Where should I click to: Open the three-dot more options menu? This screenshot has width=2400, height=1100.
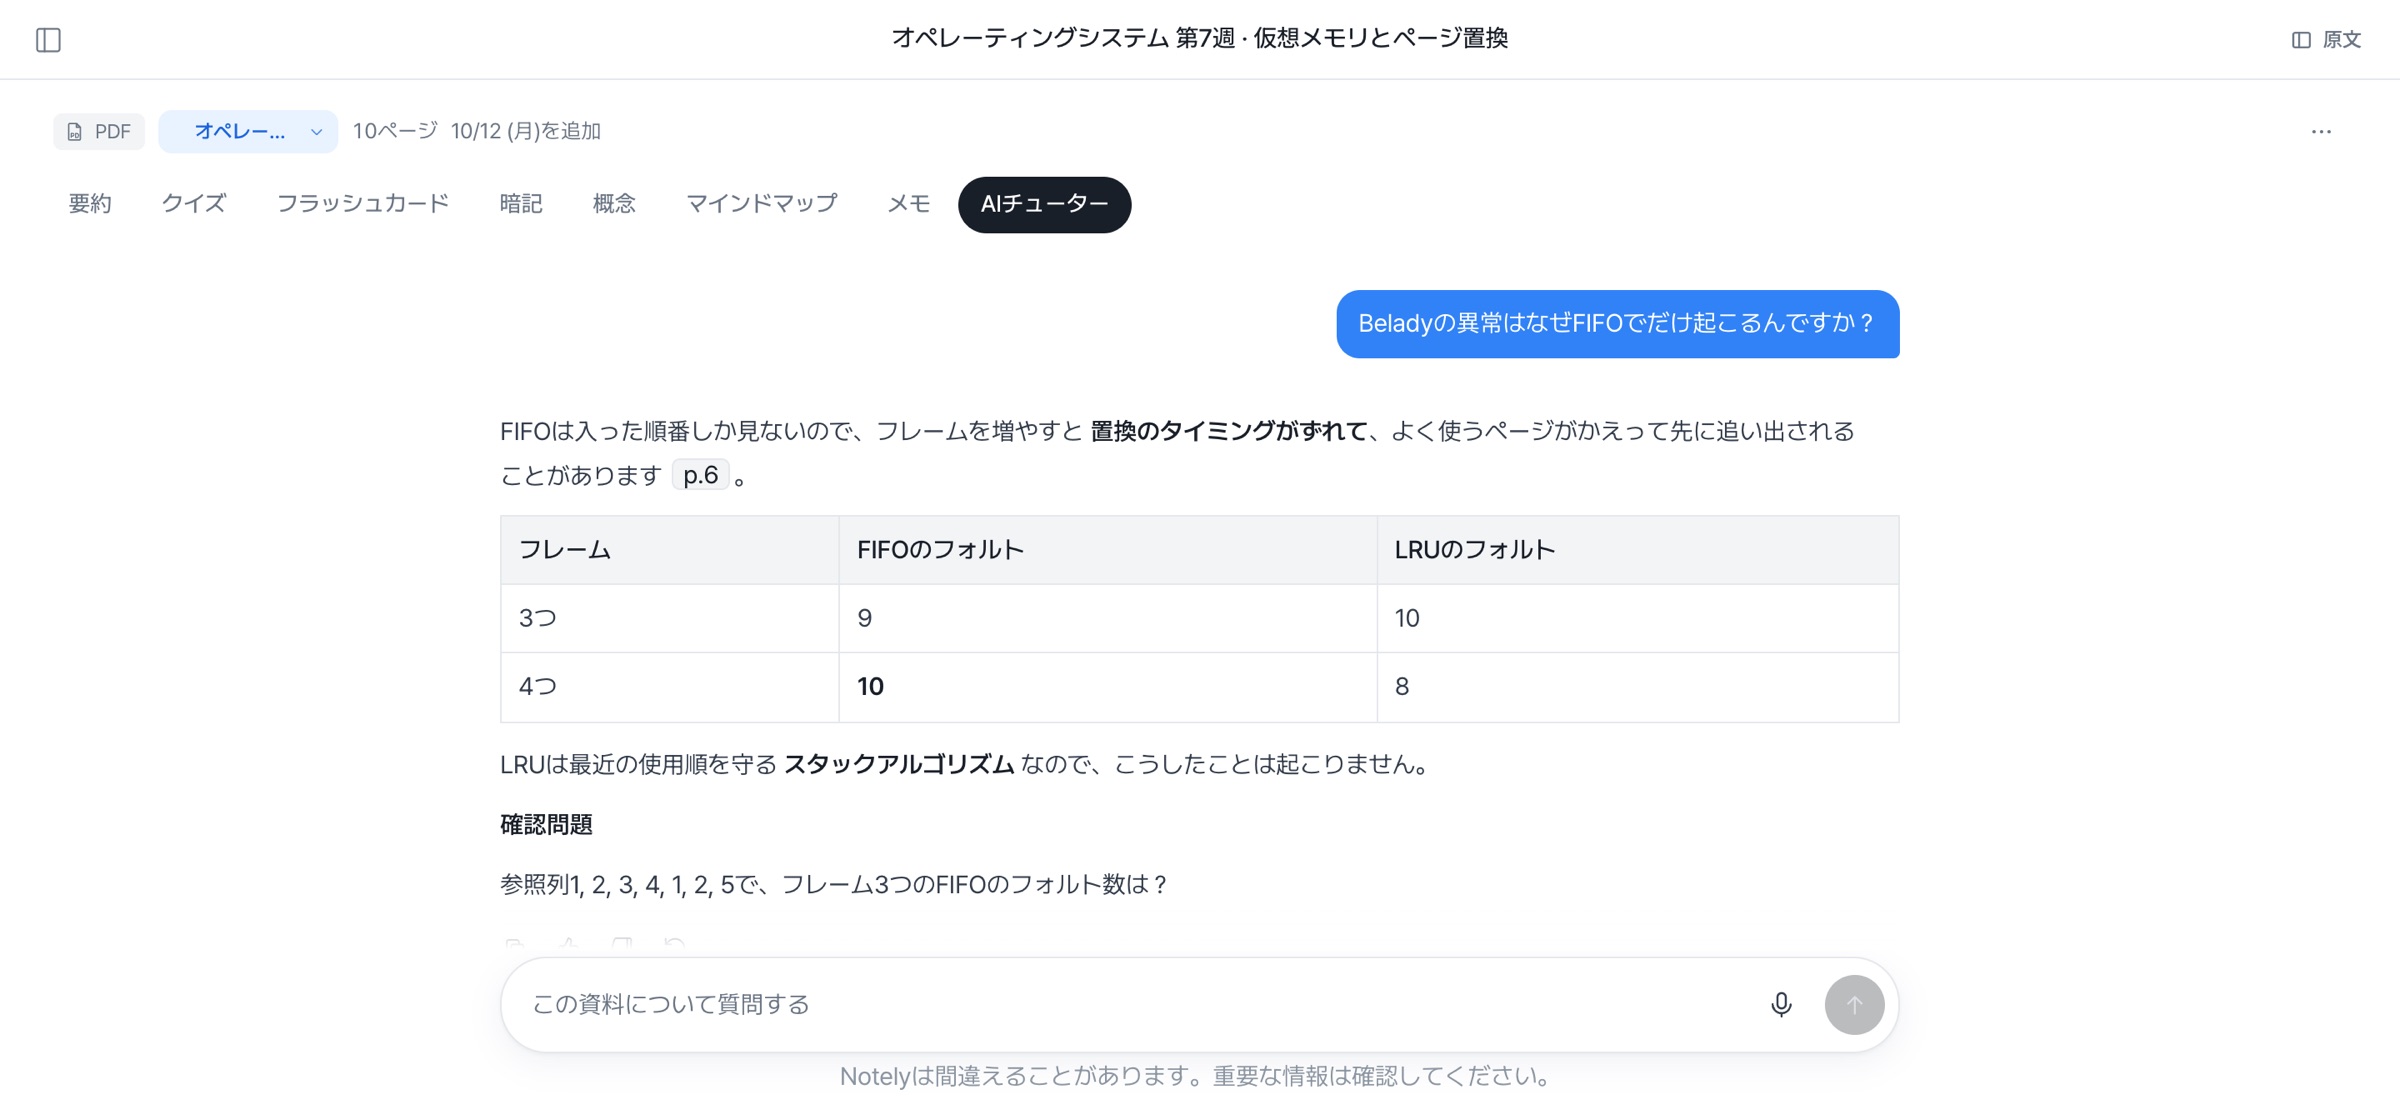coord(2321,131)
